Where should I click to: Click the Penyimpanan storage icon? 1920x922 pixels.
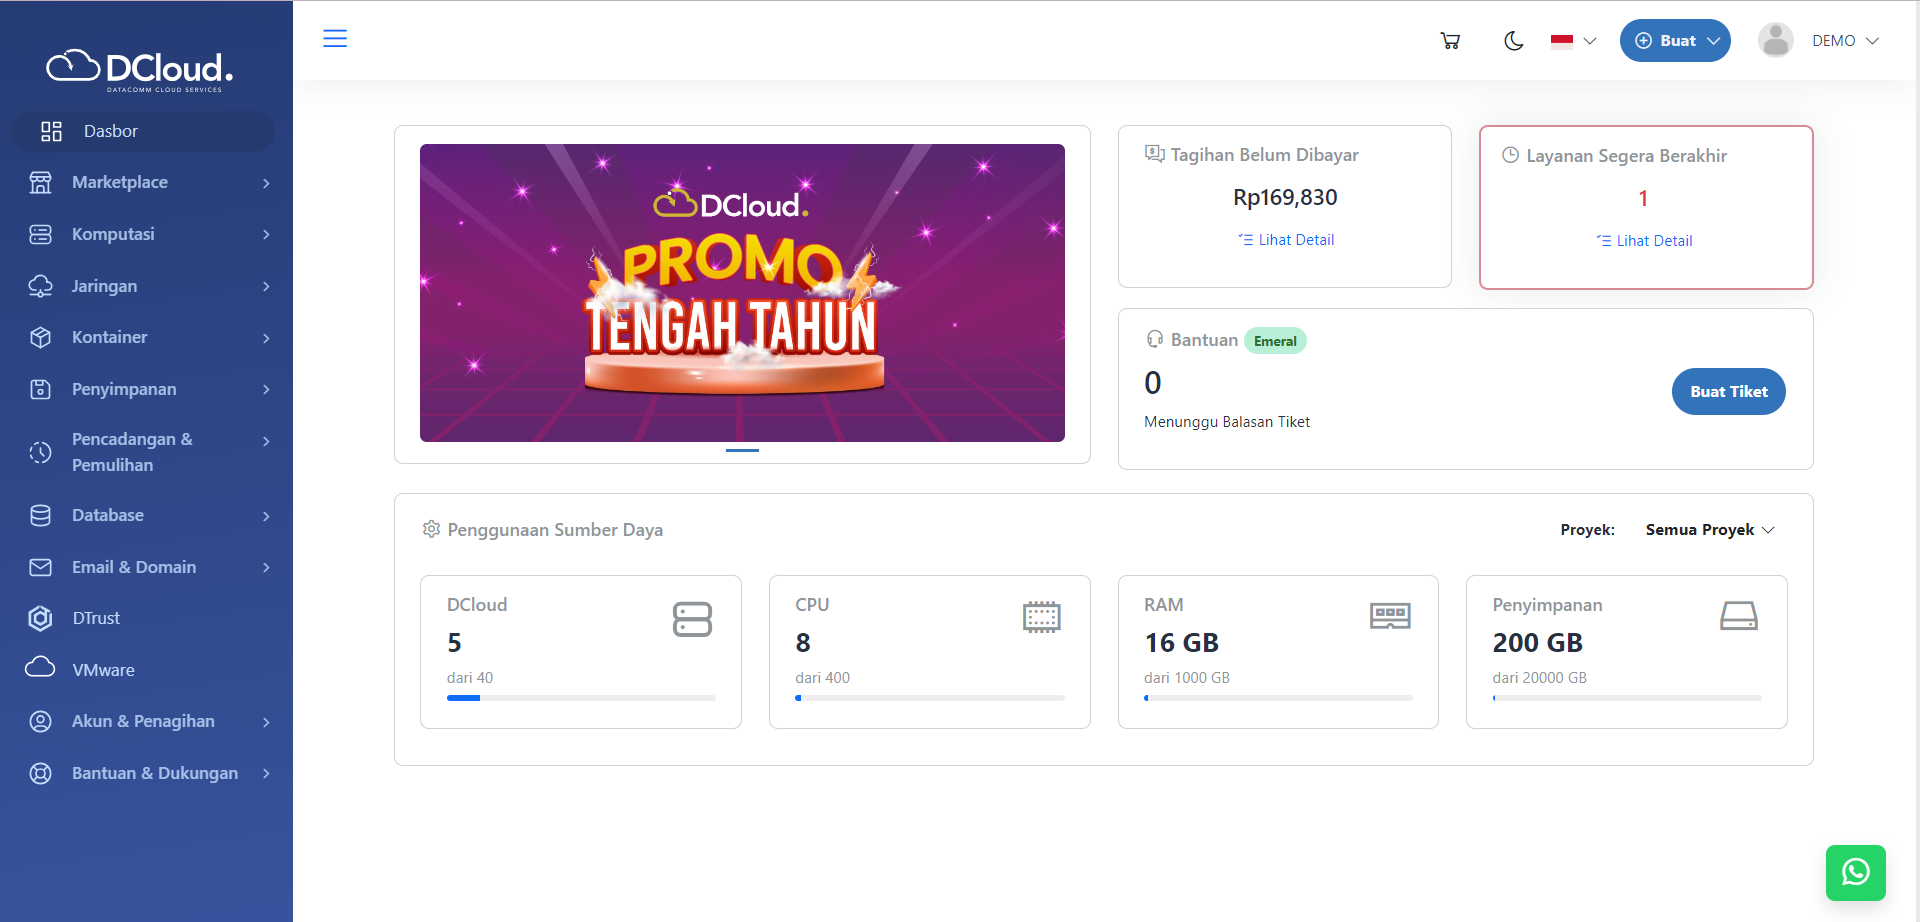pos(40,389)
